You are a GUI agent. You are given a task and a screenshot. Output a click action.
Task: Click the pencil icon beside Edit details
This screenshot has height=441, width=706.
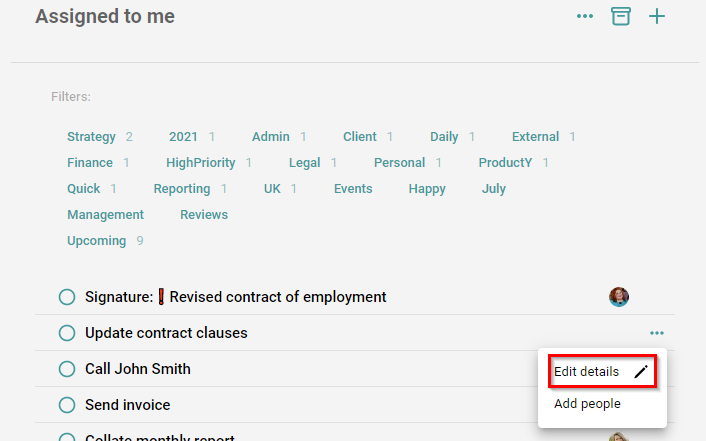coord(641,372)
